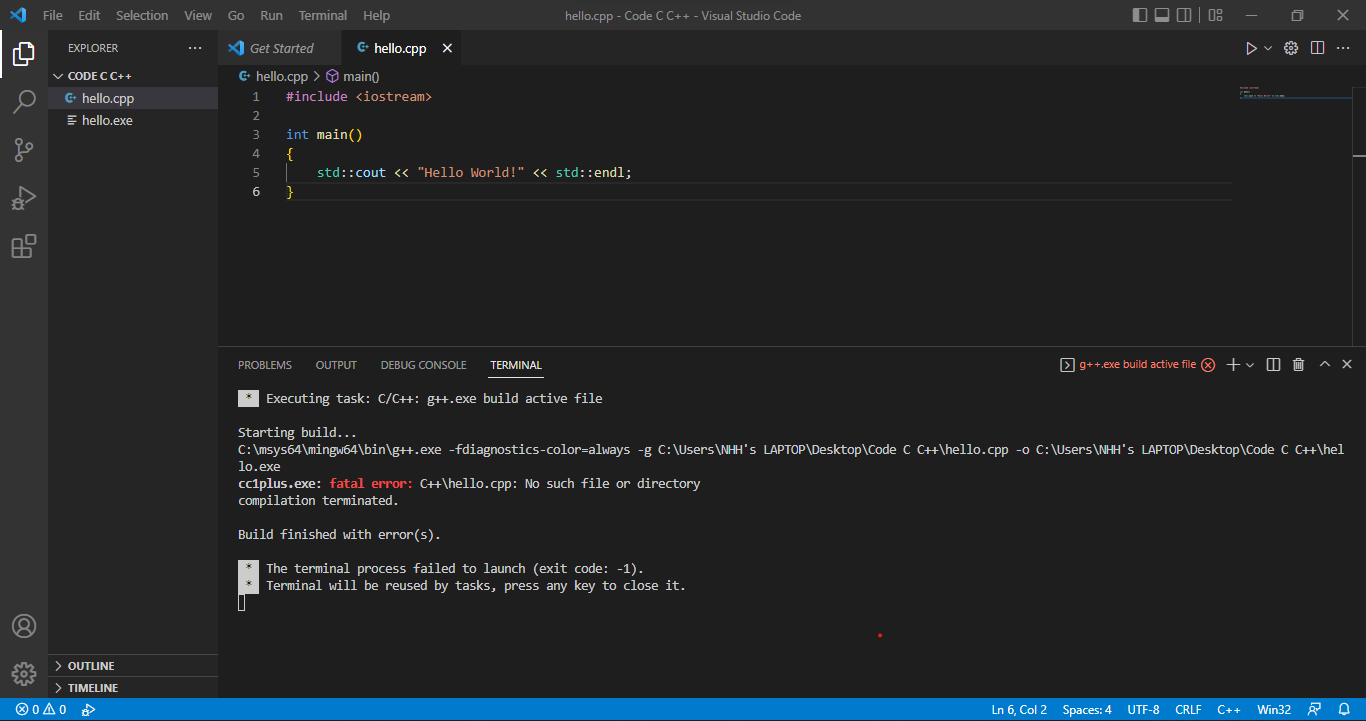Switch to the PROBLEMS panel tab
1366x721 pixels.
(x=265, y=365)
